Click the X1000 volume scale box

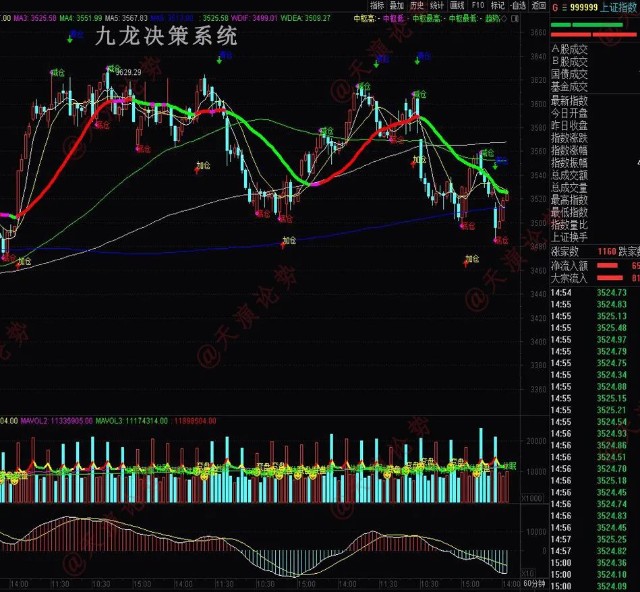[532, 499]
